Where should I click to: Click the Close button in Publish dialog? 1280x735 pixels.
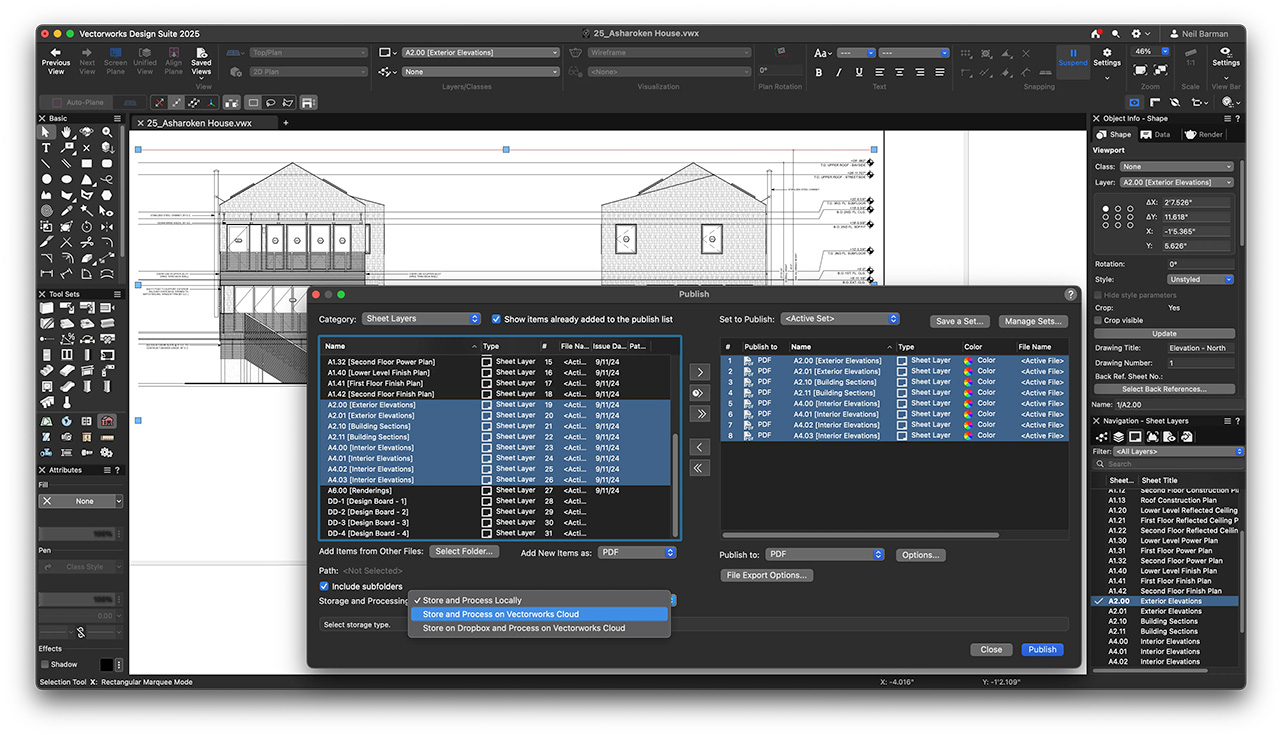tap(991, 649)
